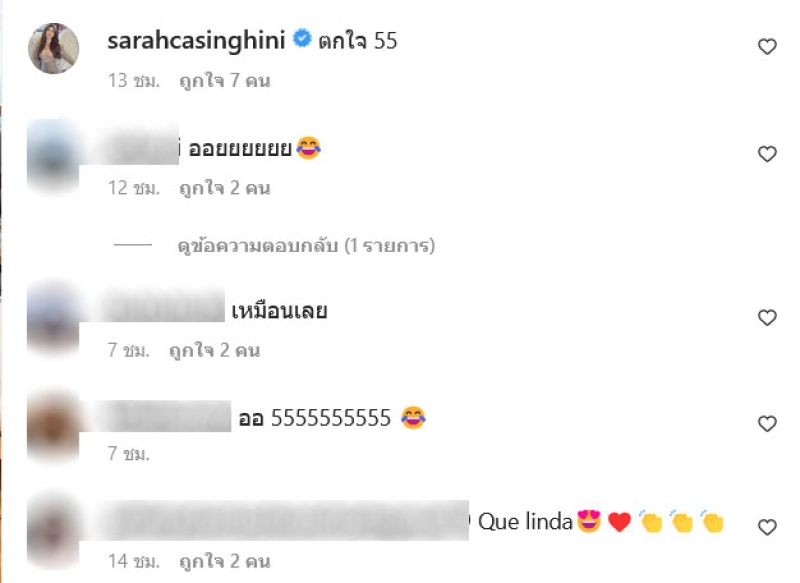Open blurred avatar of เหมือนเลย commenter
This screenshot has height=583, width=800.
coord(53,319)
